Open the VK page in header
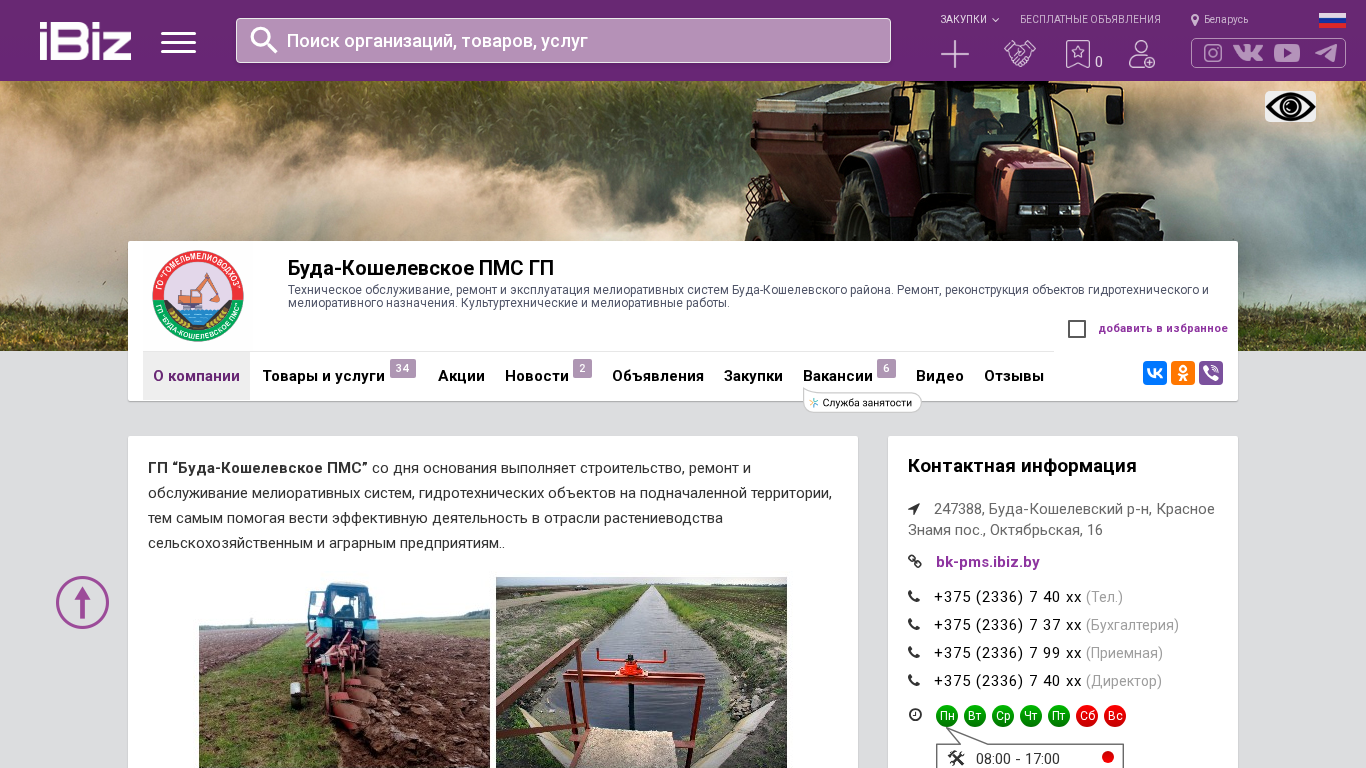Image resolution: width=1366 pixels, height=768 pixels. point(1248,53)
